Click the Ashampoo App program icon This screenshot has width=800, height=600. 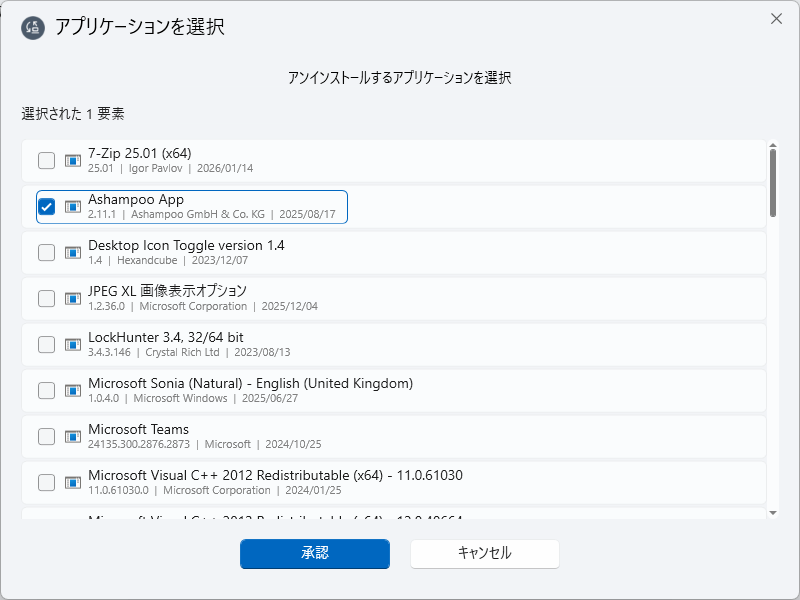[72, 207]
